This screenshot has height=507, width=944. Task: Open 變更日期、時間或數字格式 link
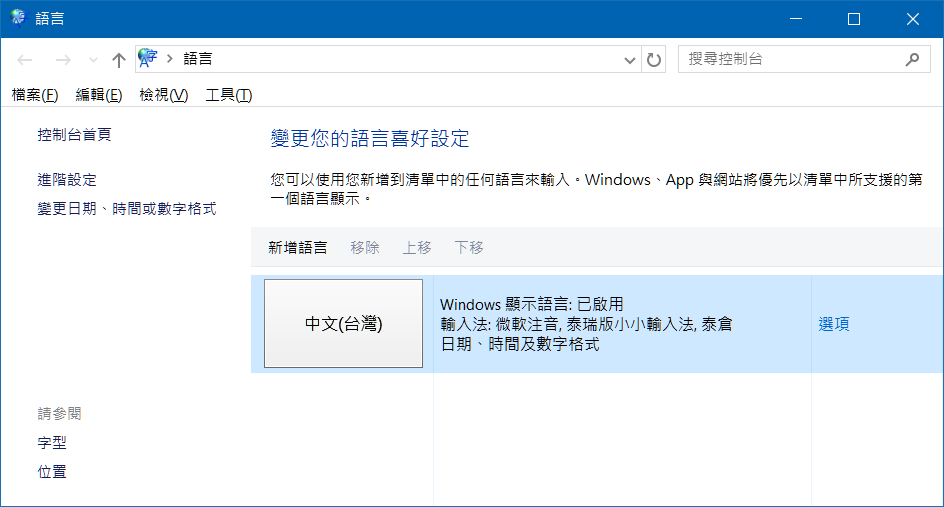(x=126, y=208)
